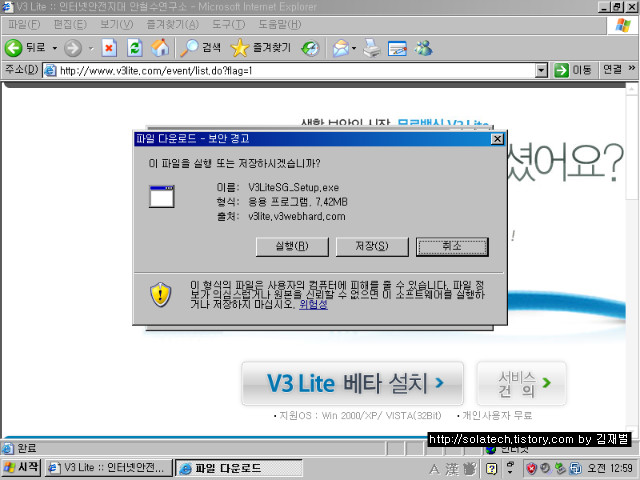640x480 pixels.
Task: Click Save 저장(S) in download dialog
Action: pyautogui.click(x=372, y=247)
